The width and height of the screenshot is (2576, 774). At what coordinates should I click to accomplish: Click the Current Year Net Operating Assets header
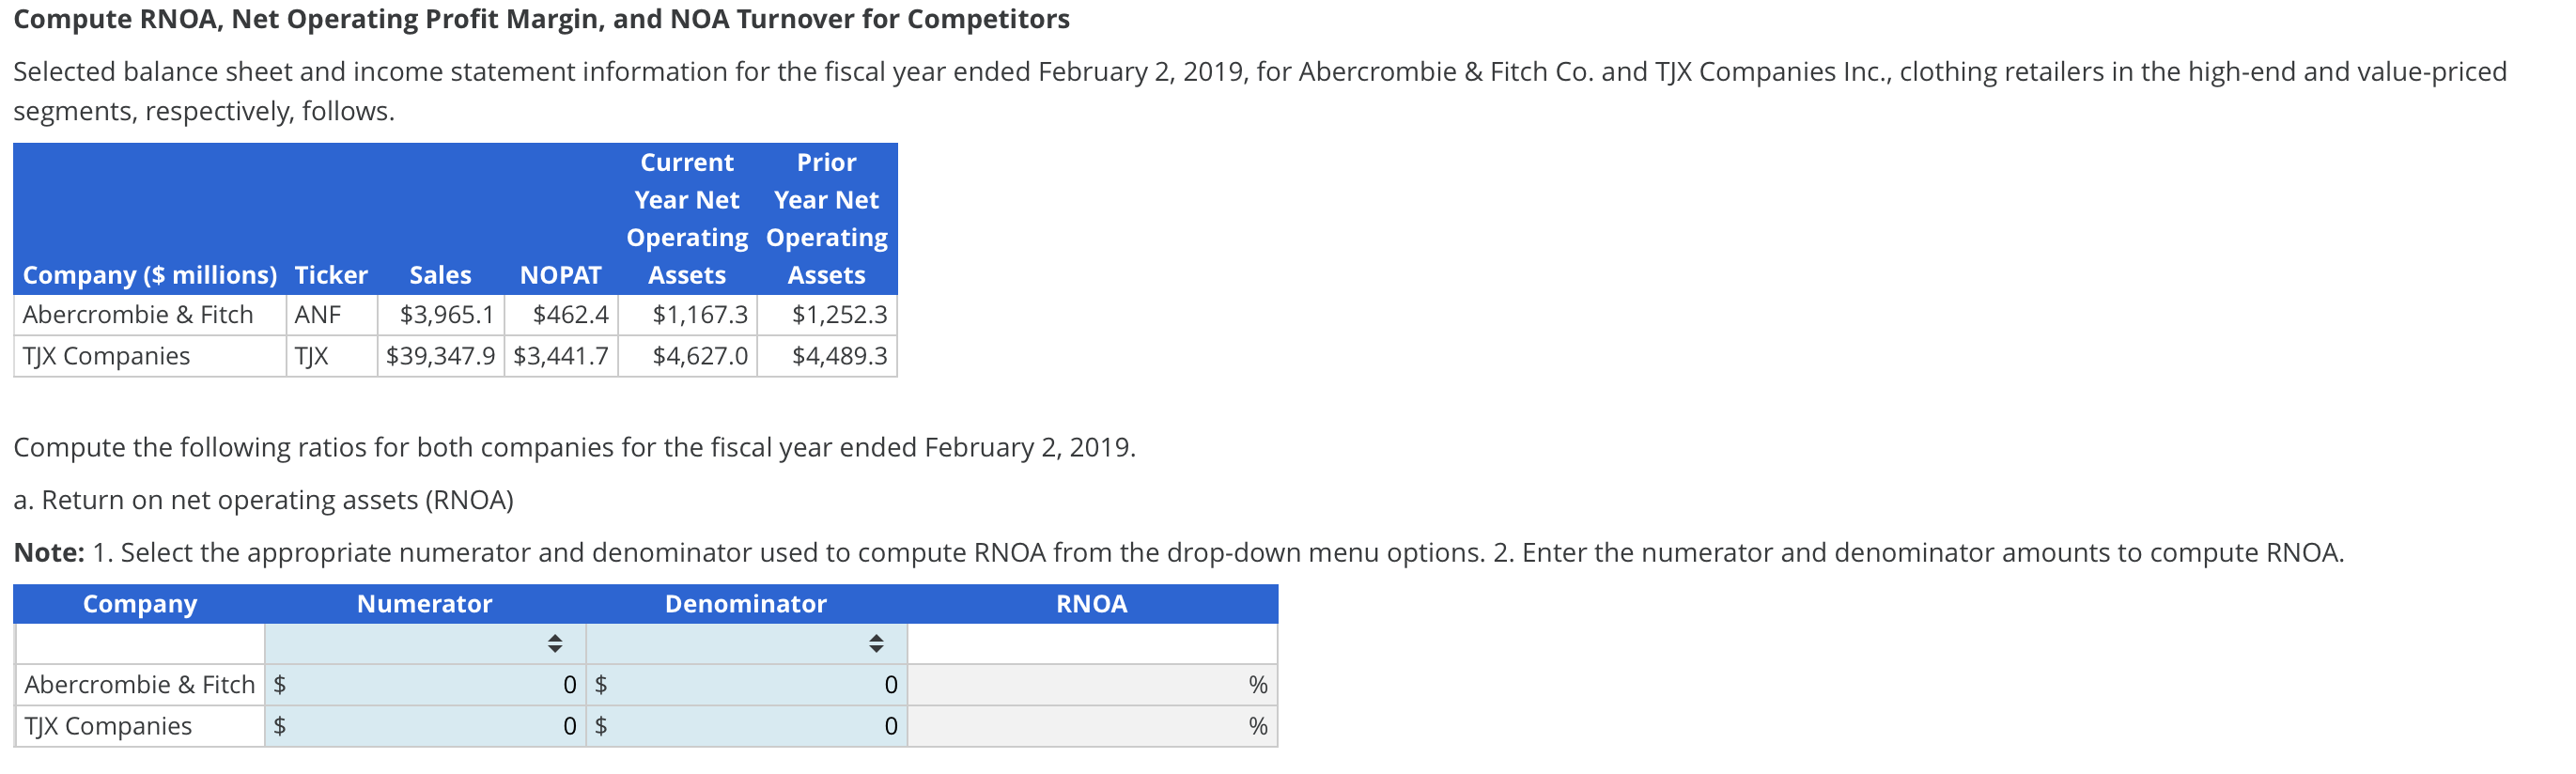point(688,218)
